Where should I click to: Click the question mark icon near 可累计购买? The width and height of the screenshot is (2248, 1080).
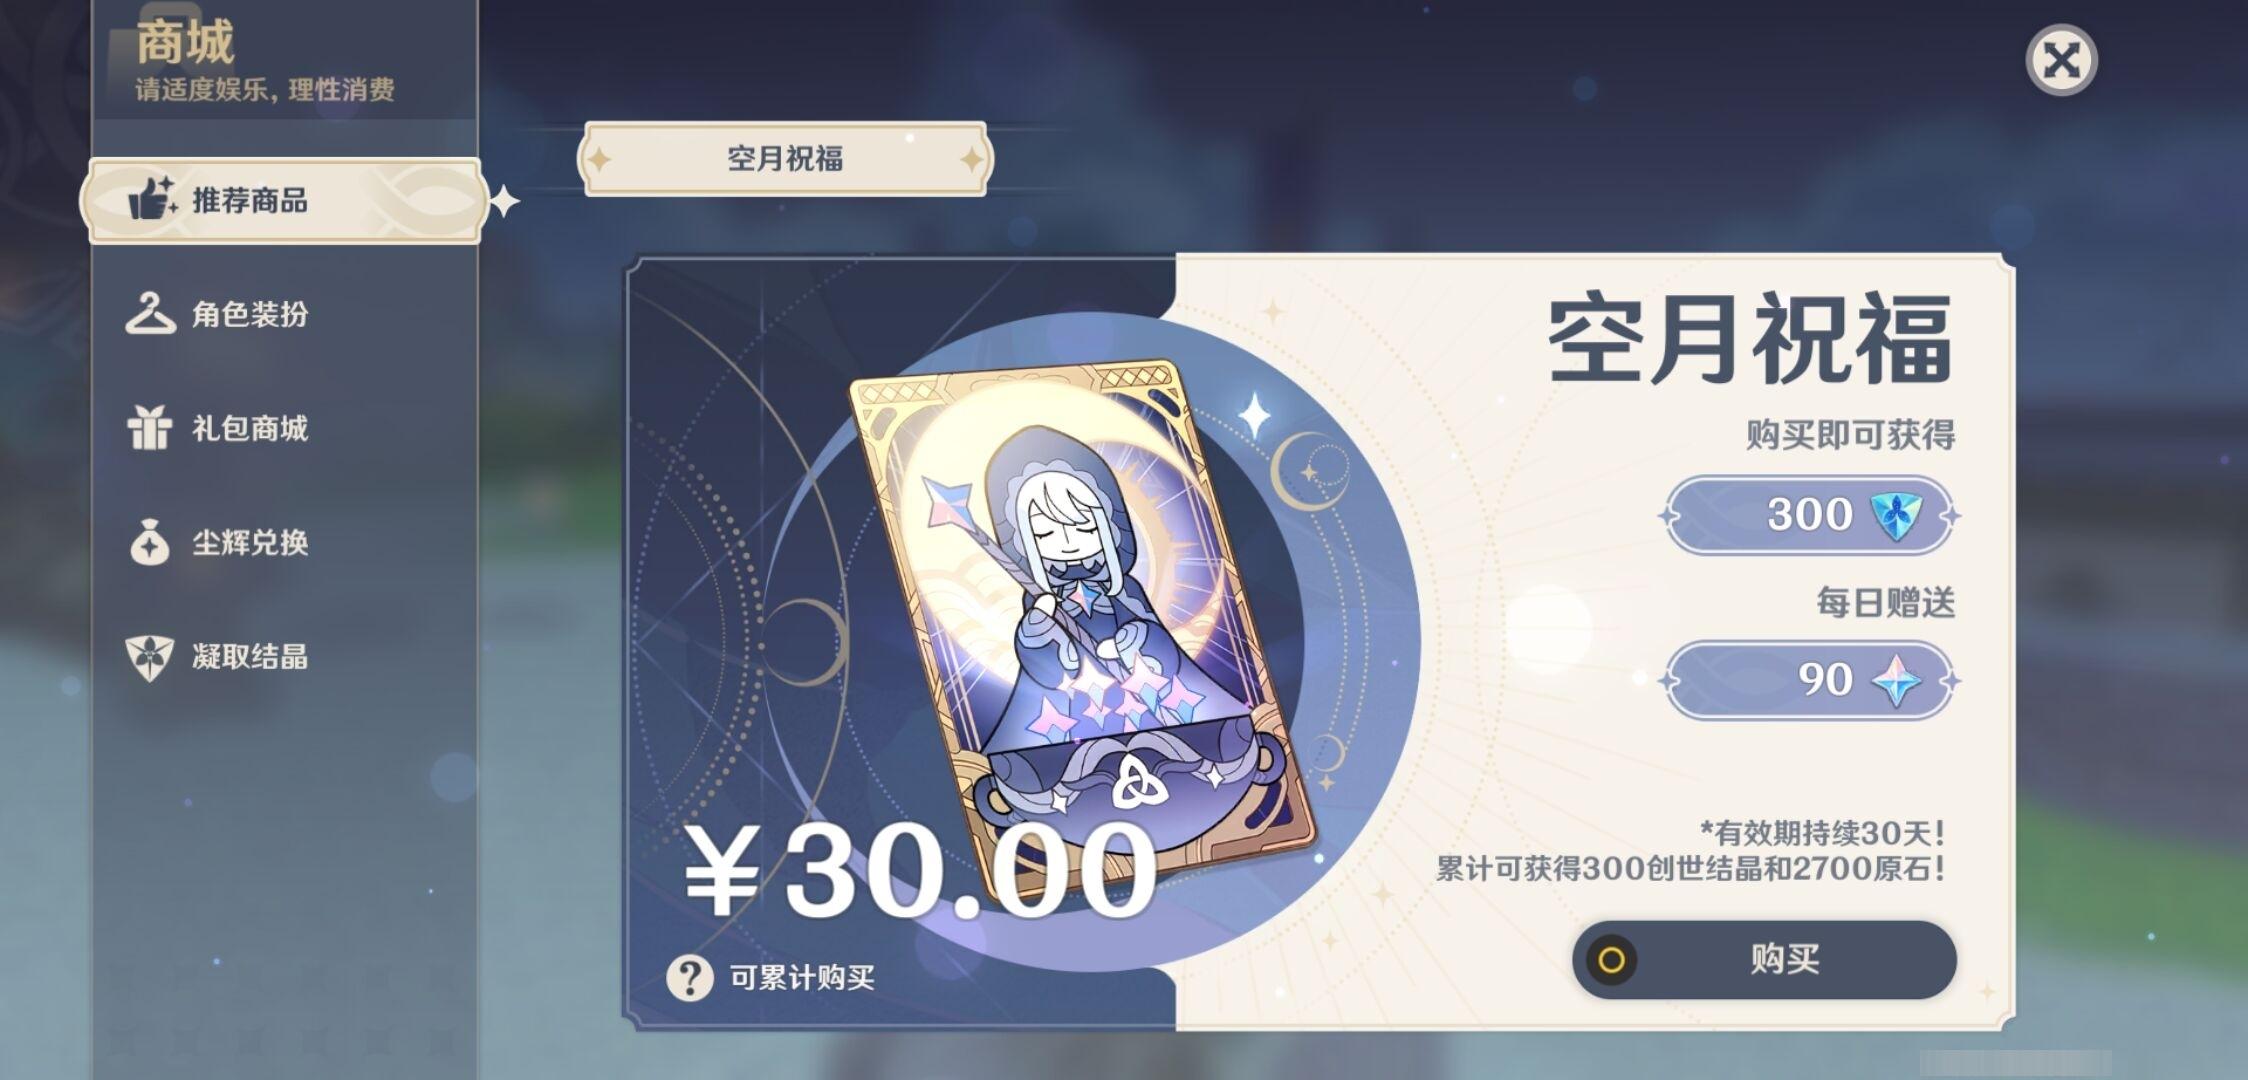coord(690,977)
